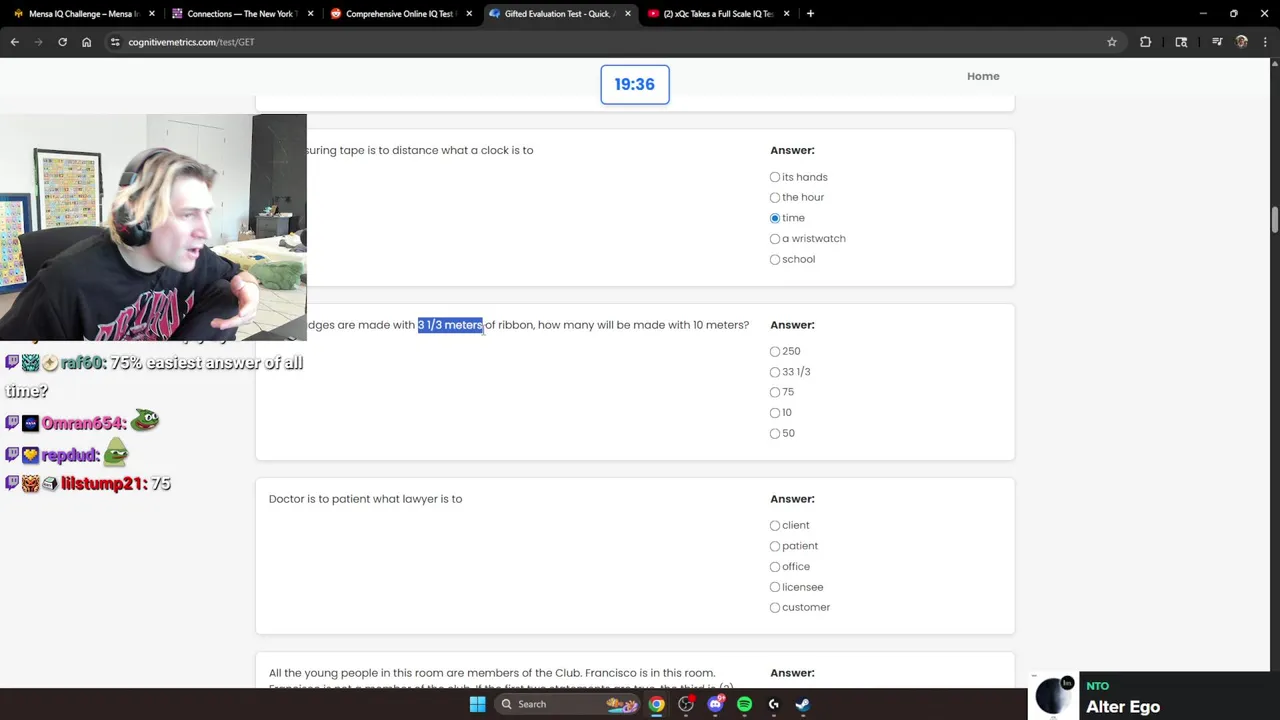The height and width of the screenshot is (720, 1280).
Task: Click the 19:36 countdown timer box
Action: [635, 84]
